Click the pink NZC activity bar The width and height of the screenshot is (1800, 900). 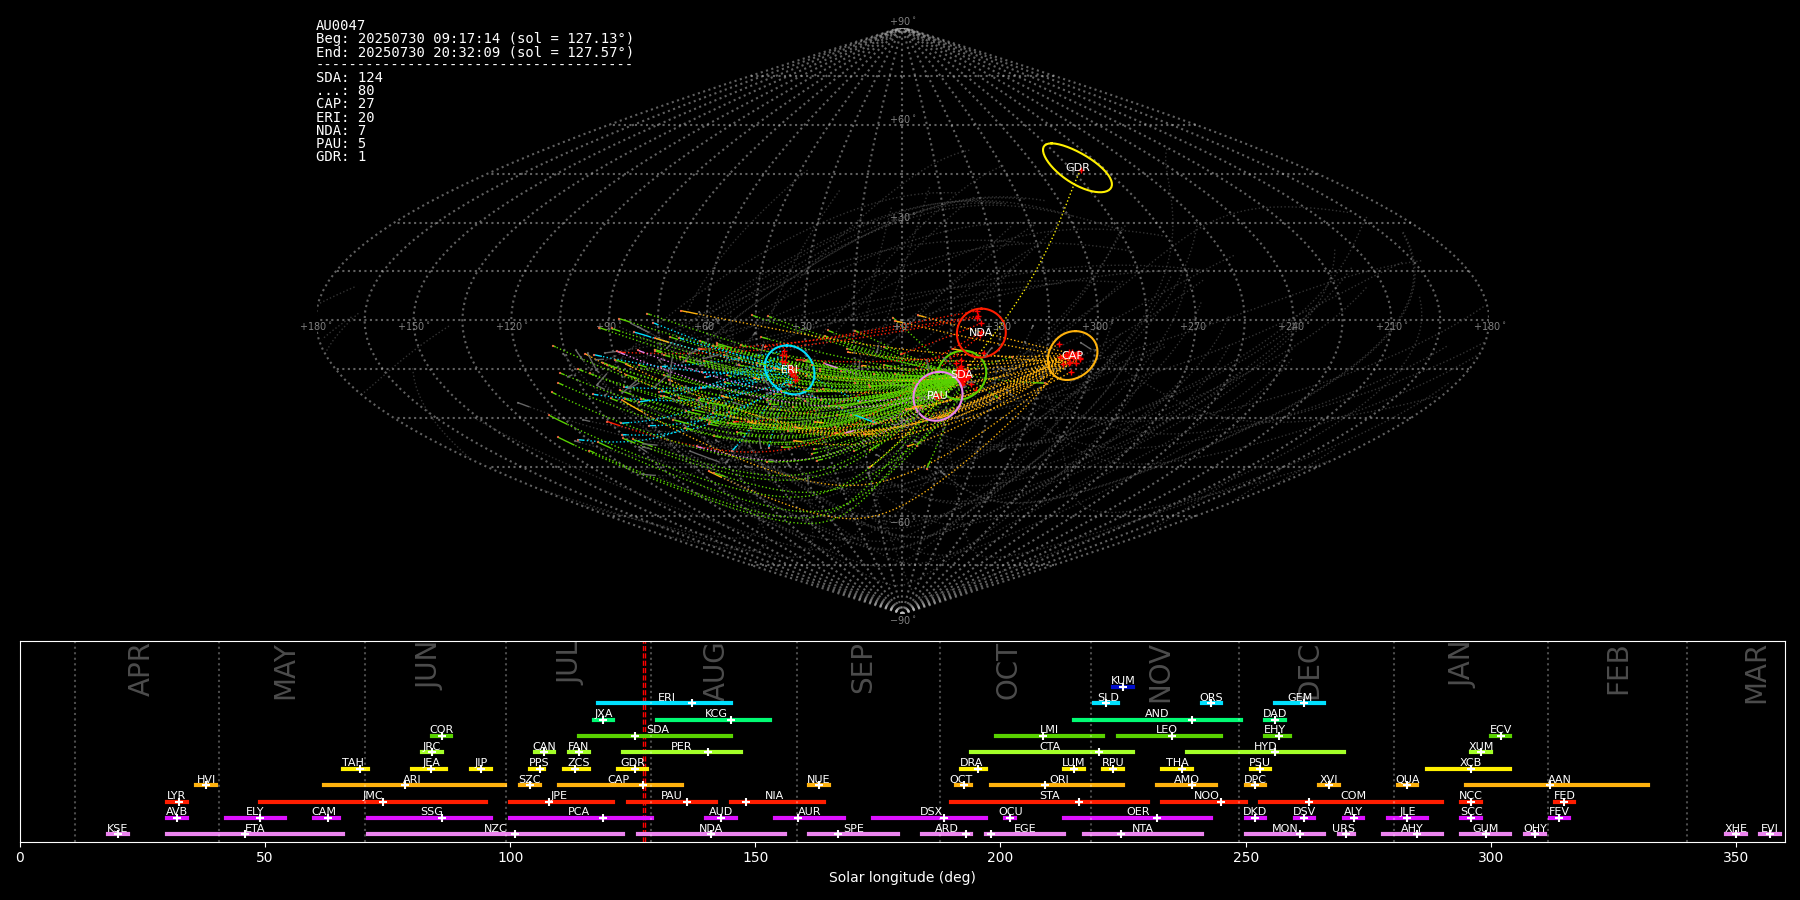495,834
